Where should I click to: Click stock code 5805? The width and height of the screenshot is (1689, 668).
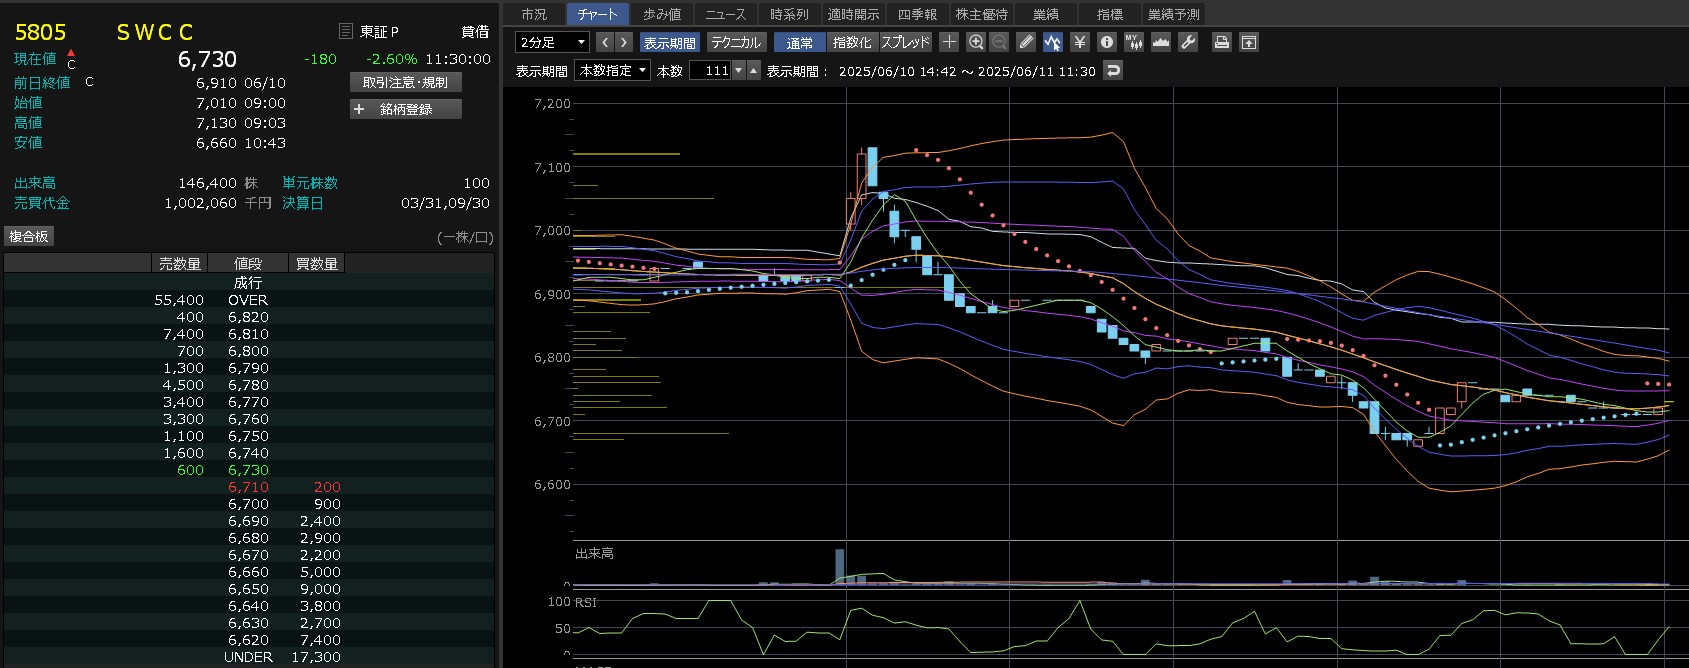point(40,32)
